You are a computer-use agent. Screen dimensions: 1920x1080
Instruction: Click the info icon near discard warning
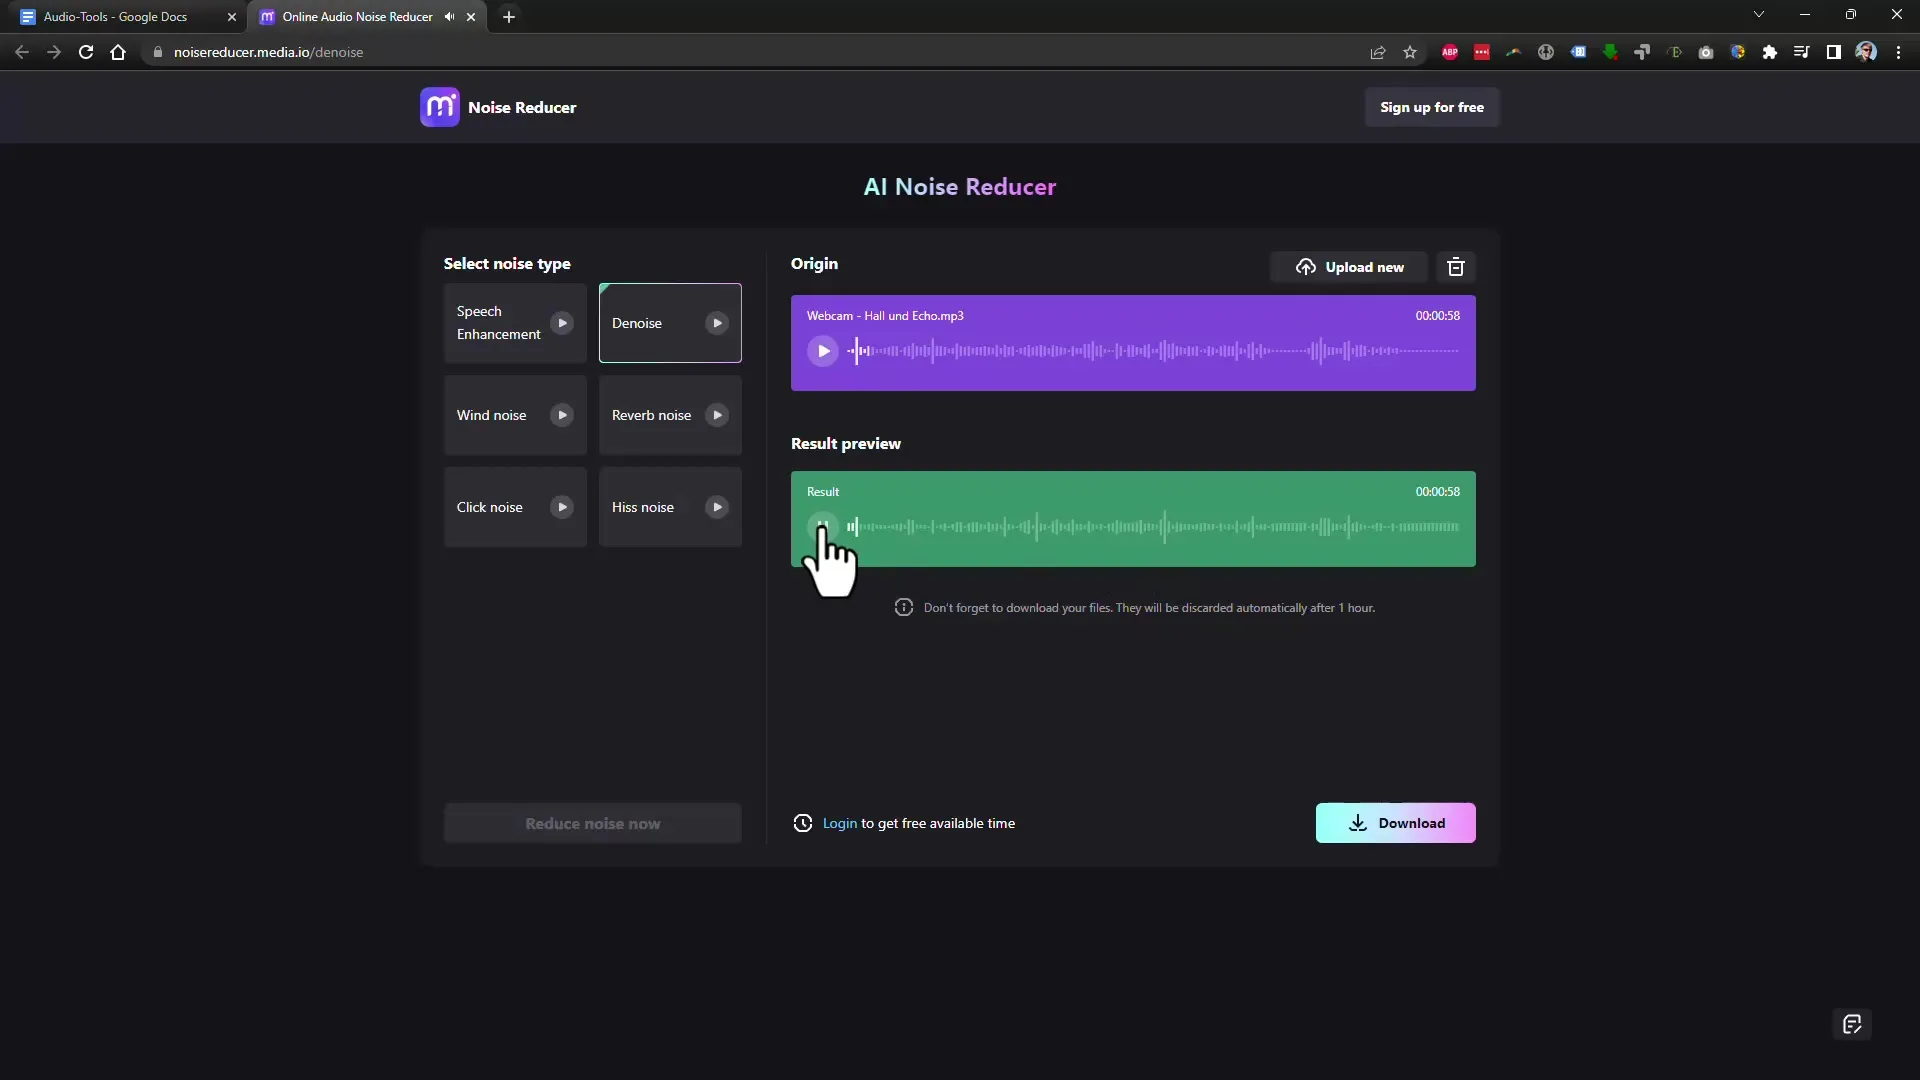tap(903, 607)
